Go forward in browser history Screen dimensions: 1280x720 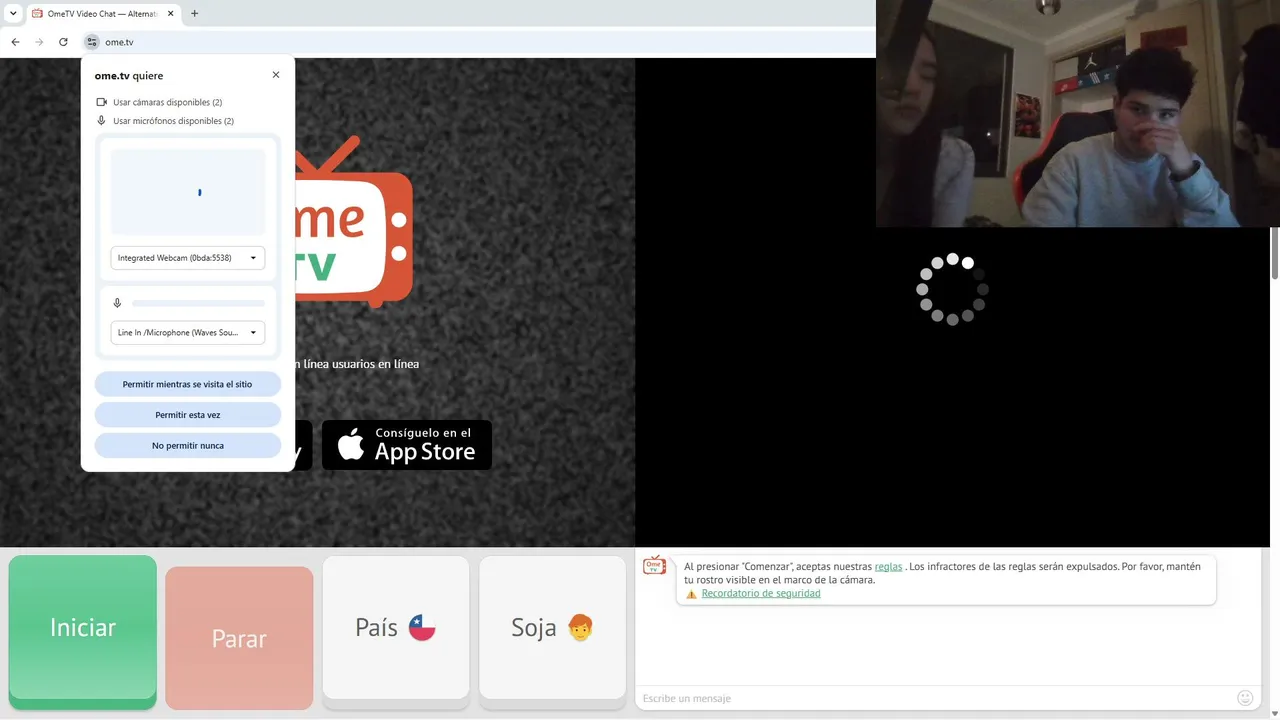pos(39,42)
